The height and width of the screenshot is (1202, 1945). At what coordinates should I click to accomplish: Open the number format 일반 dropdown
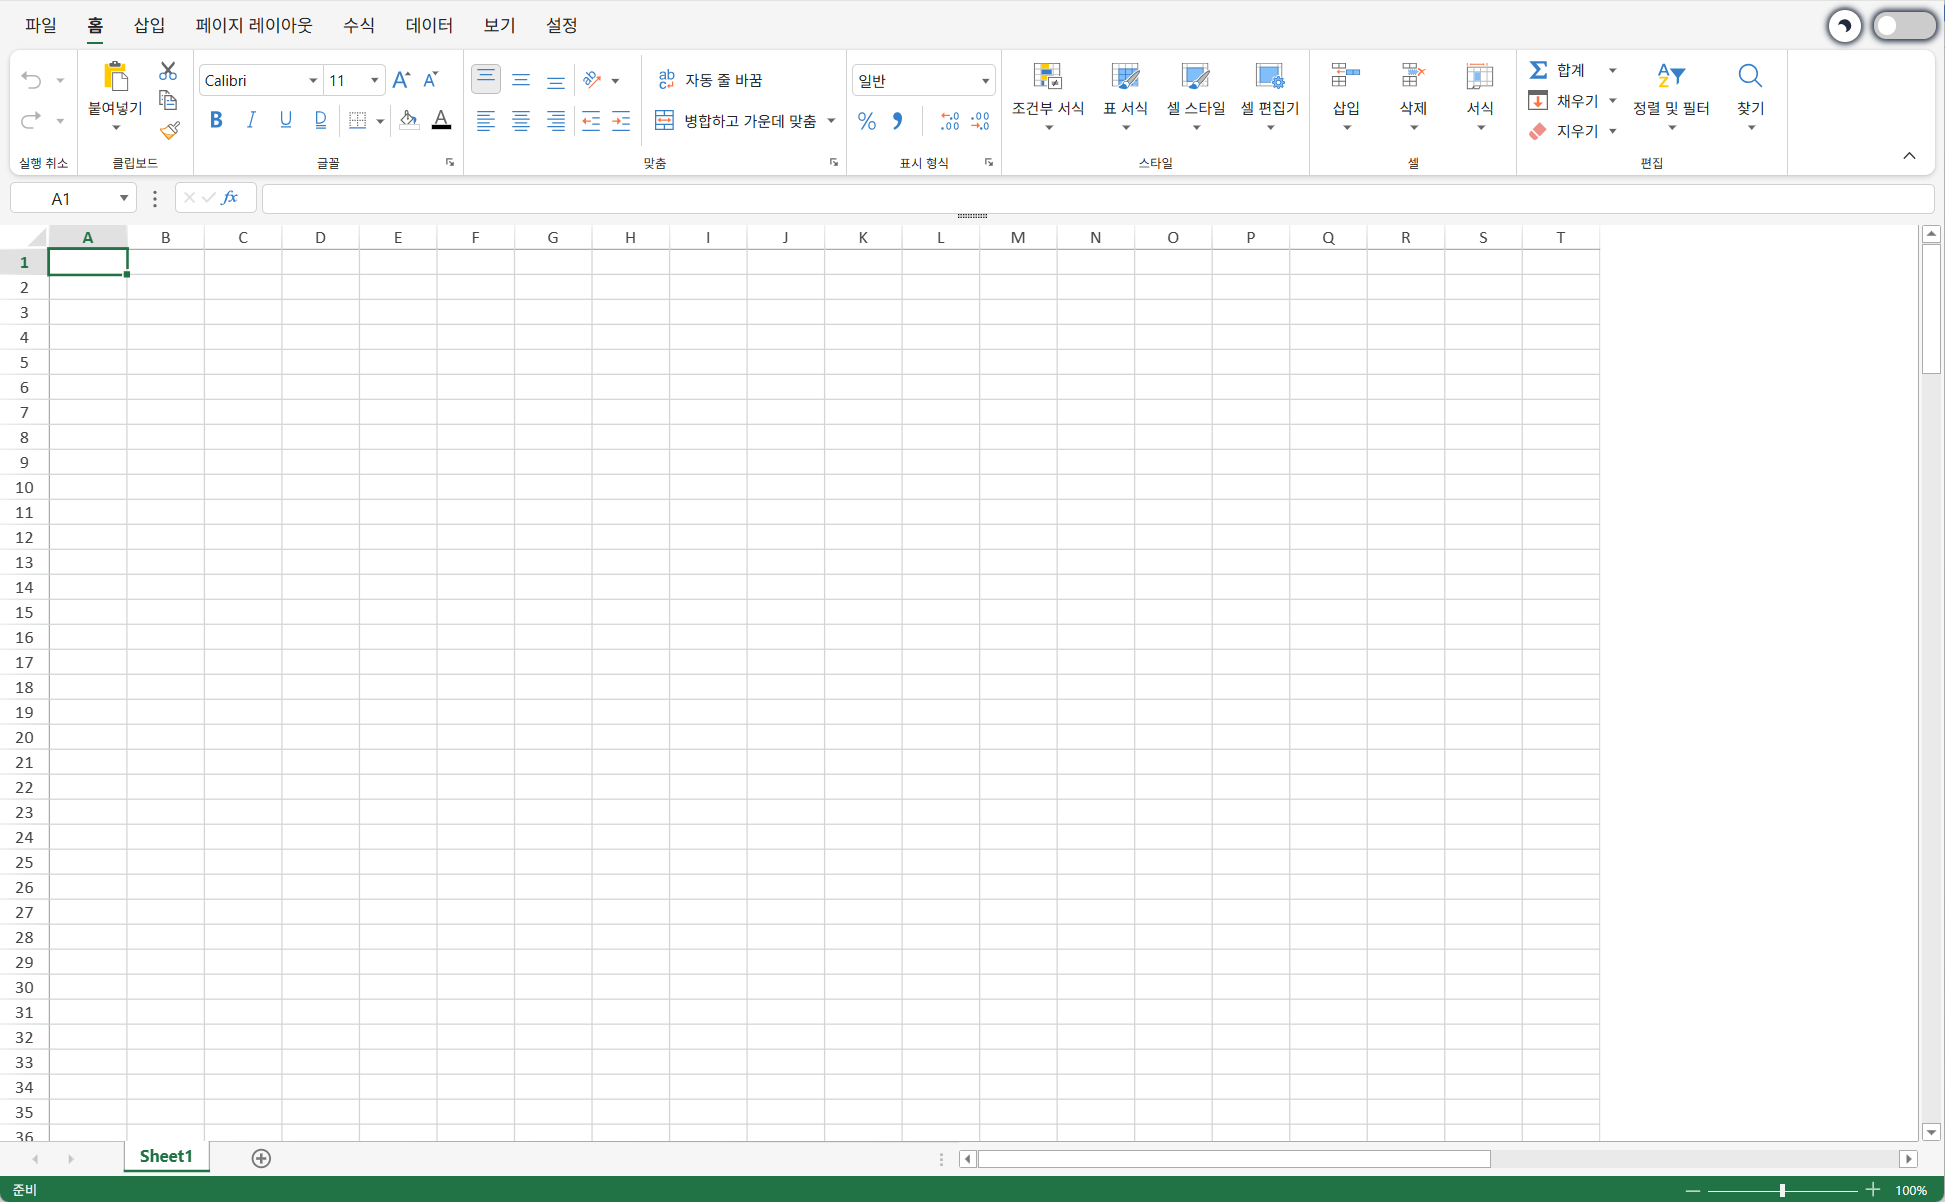point(985,80)
